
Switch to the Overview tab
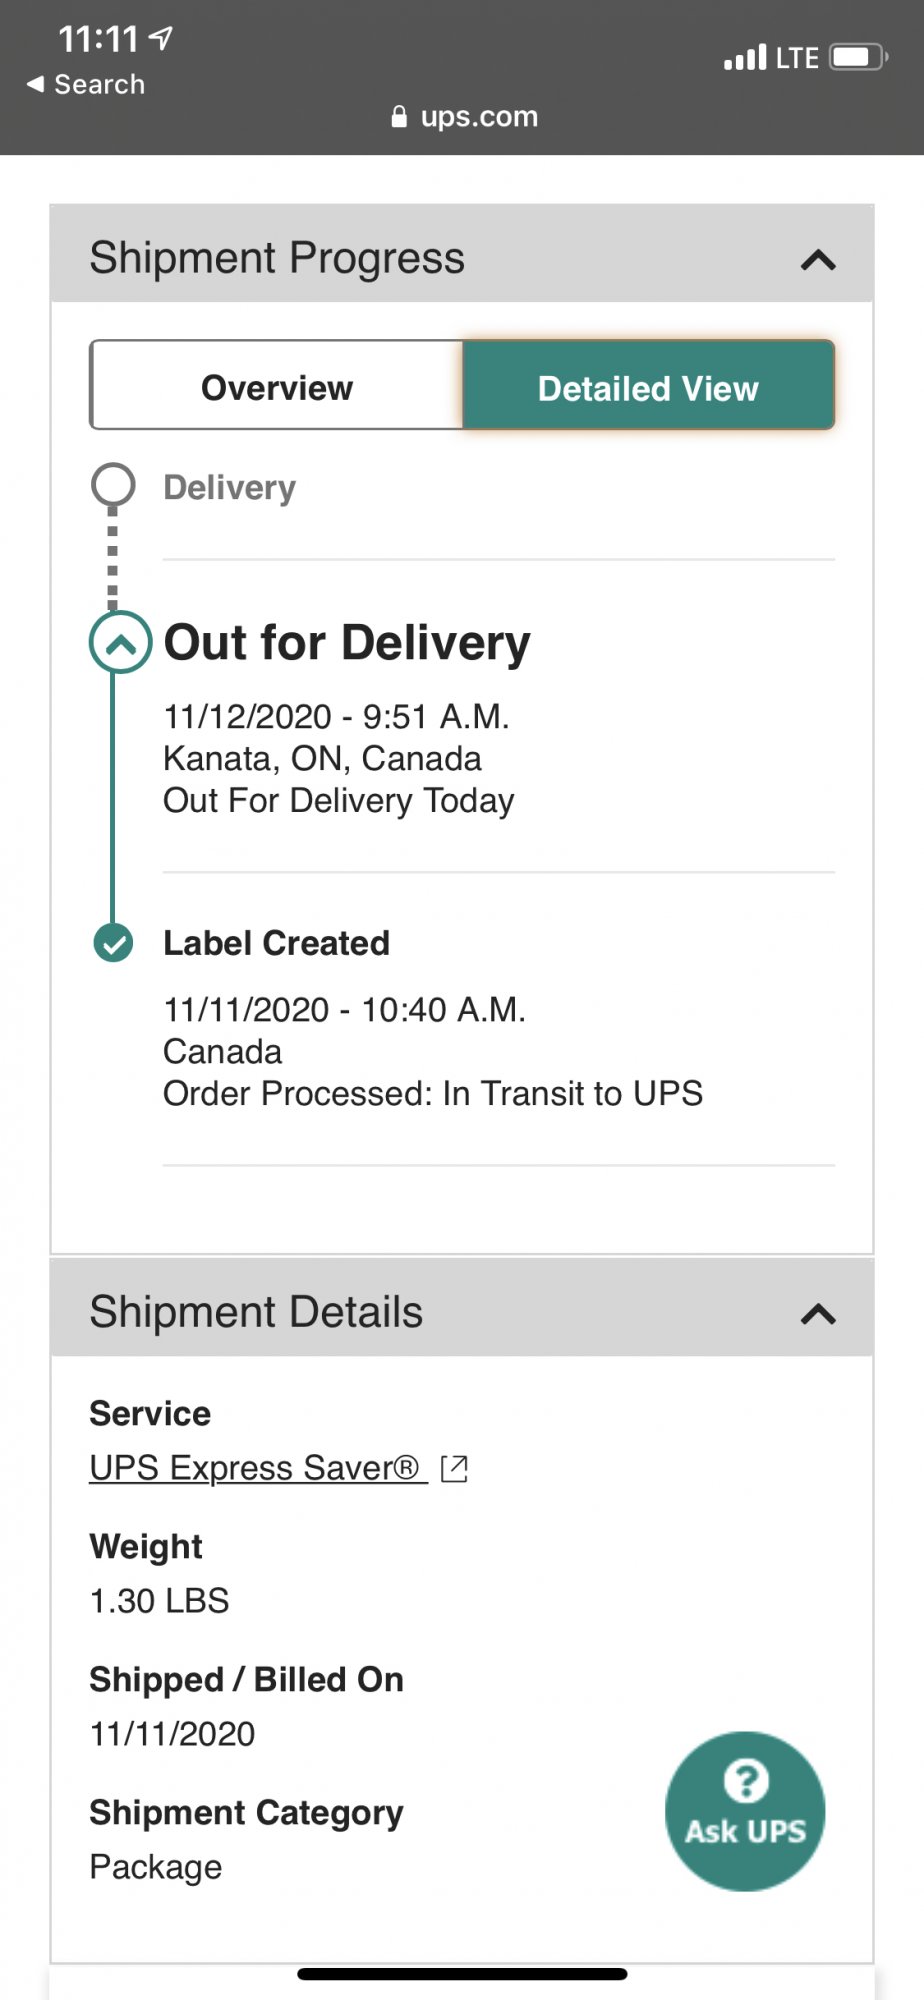click(277, 386)
